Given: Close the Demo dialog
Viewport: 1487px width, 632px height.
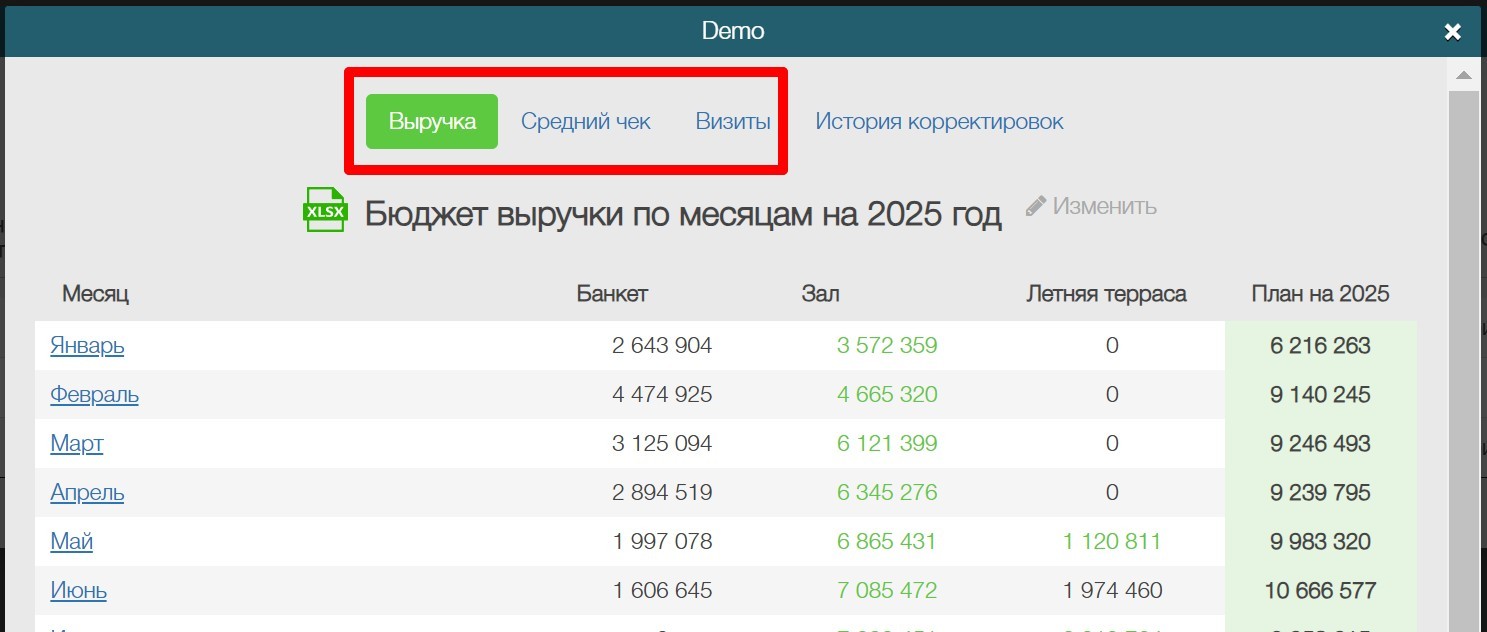Looking at the screenshot, I should (x=1452, y=31).
